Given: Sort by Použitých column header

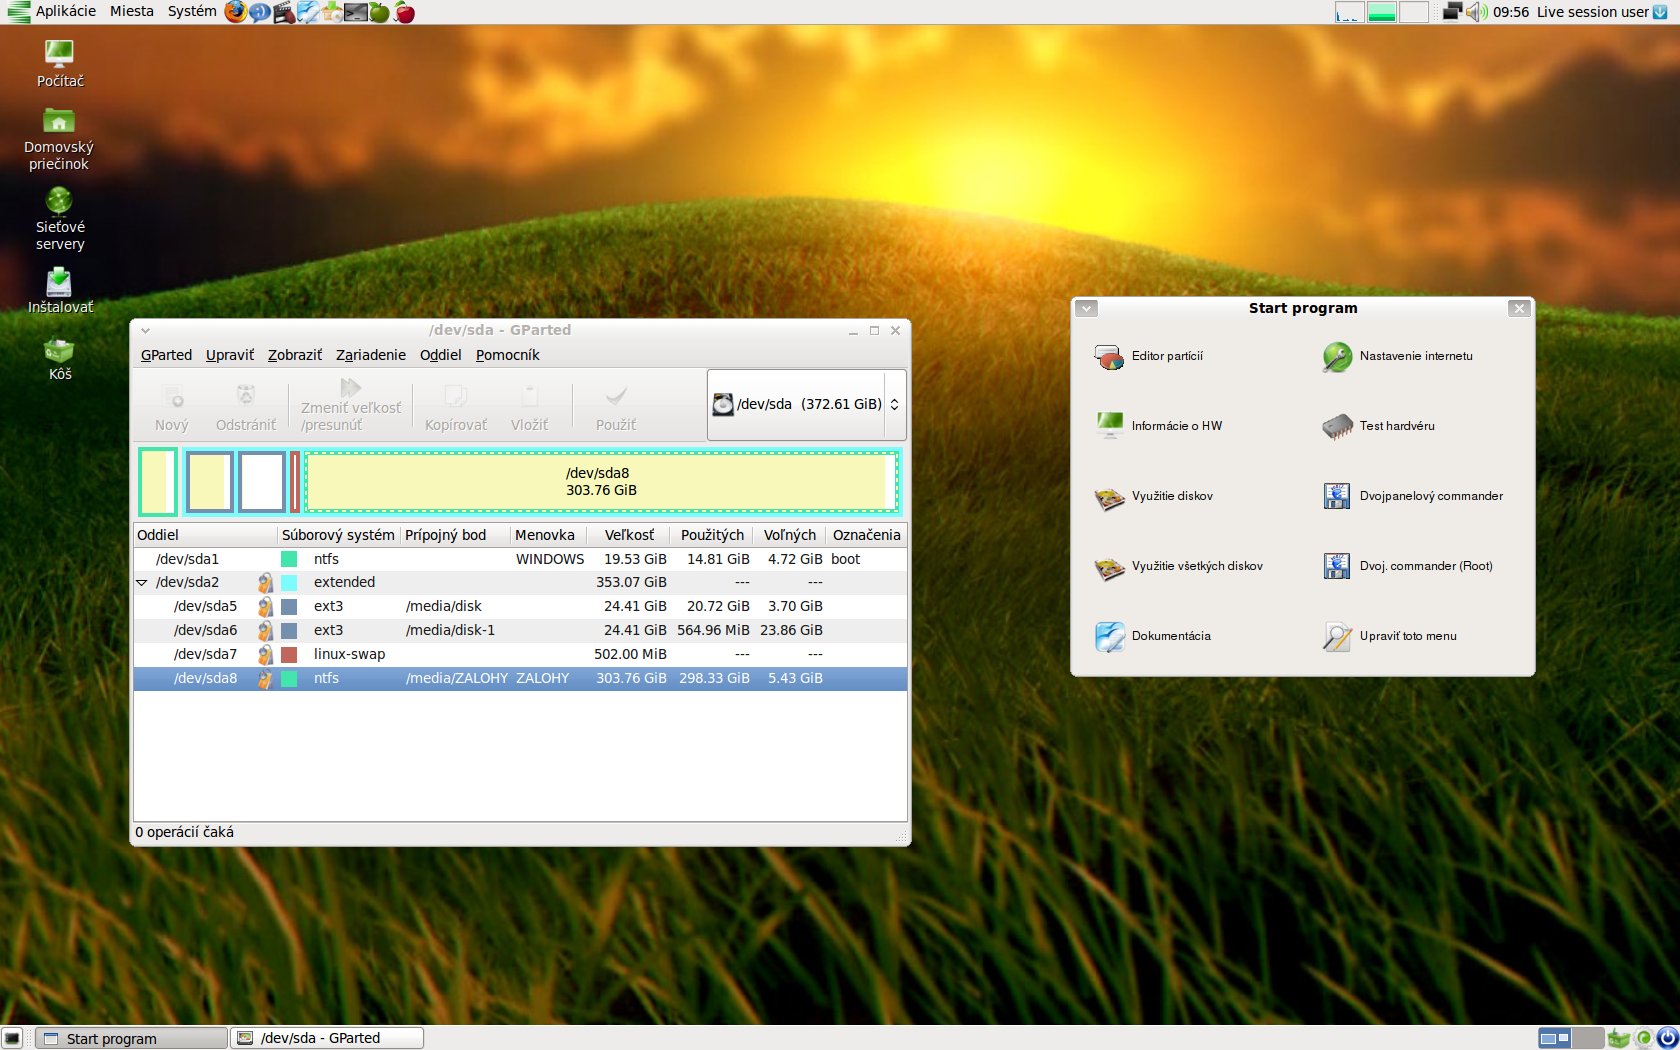Looking at the screenshot, I should click(712, 535).
